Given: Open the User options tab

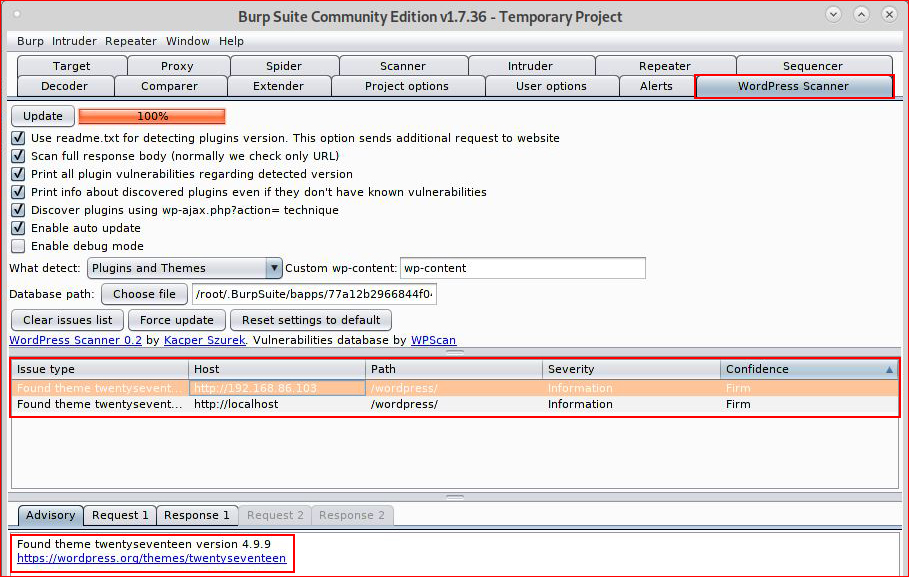Looking at the screenshot, I should tap(551, 86).
